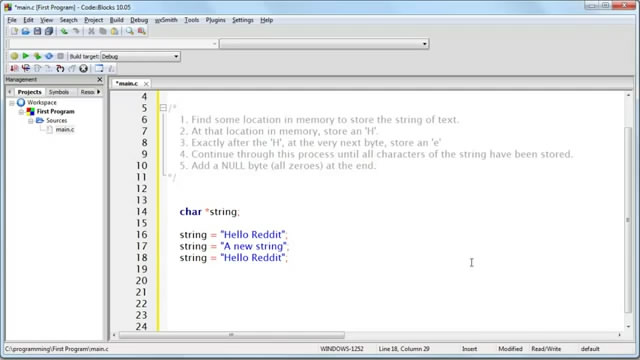The image size is (640, 360).
Task: Open the Build menu
Action: tap(117, 20)
